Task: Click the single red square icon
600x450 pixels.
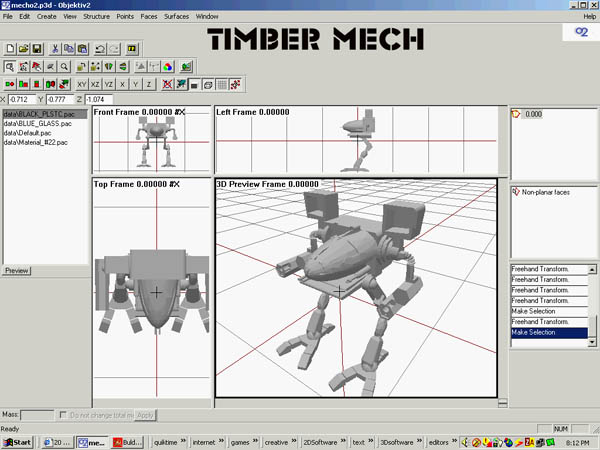Action: (x=37, y=84)
